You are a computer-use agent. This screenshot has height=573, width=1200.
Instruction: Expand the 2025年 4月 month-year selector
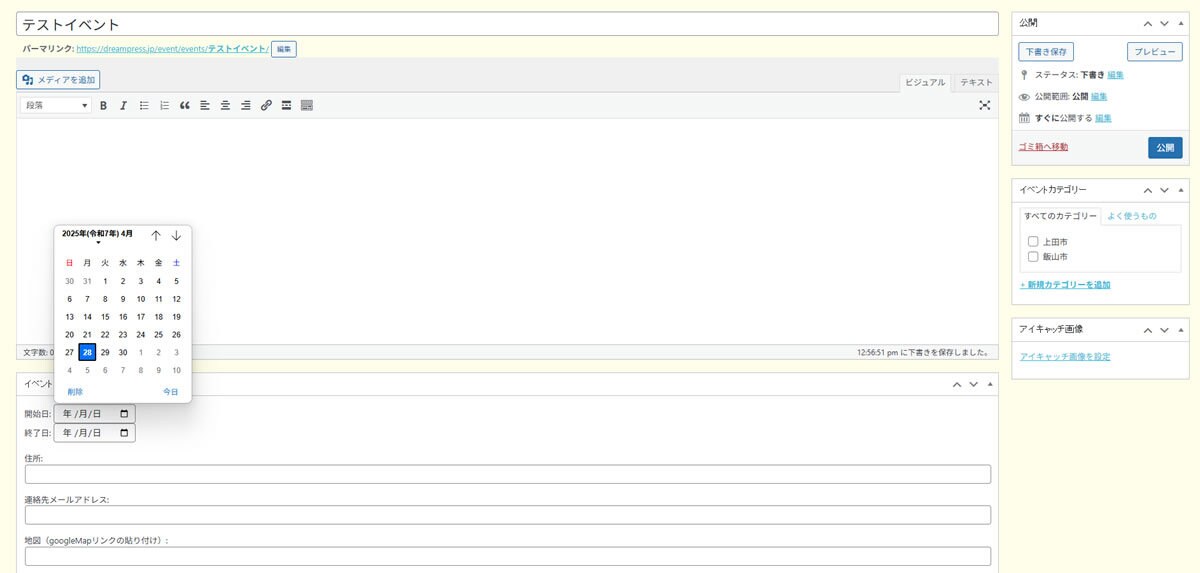click(x=98, y=236)
